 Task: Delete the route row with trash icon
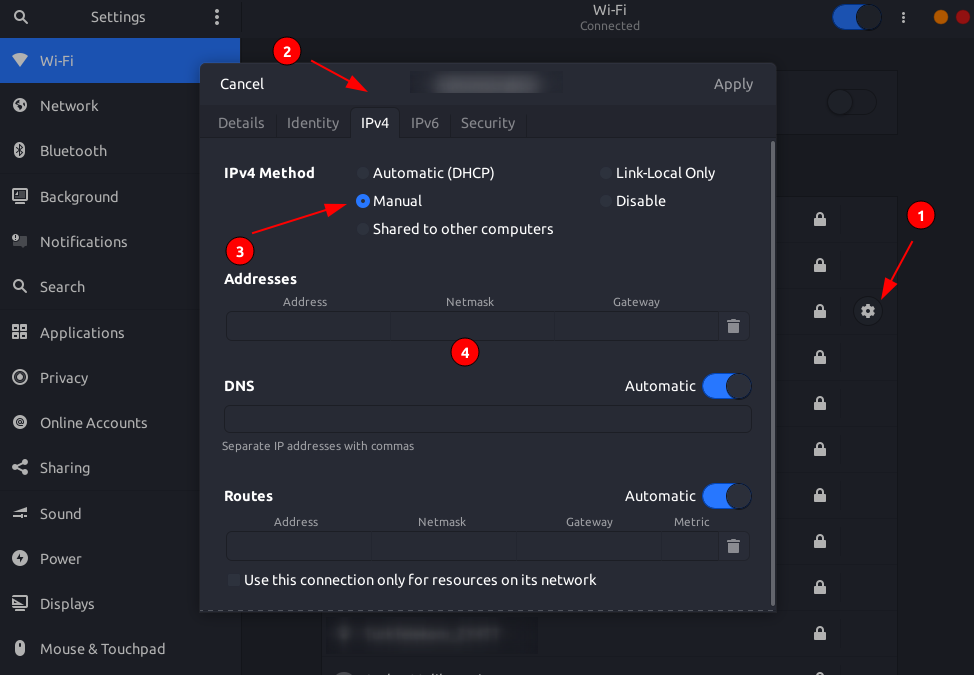(x=733, y=546)
